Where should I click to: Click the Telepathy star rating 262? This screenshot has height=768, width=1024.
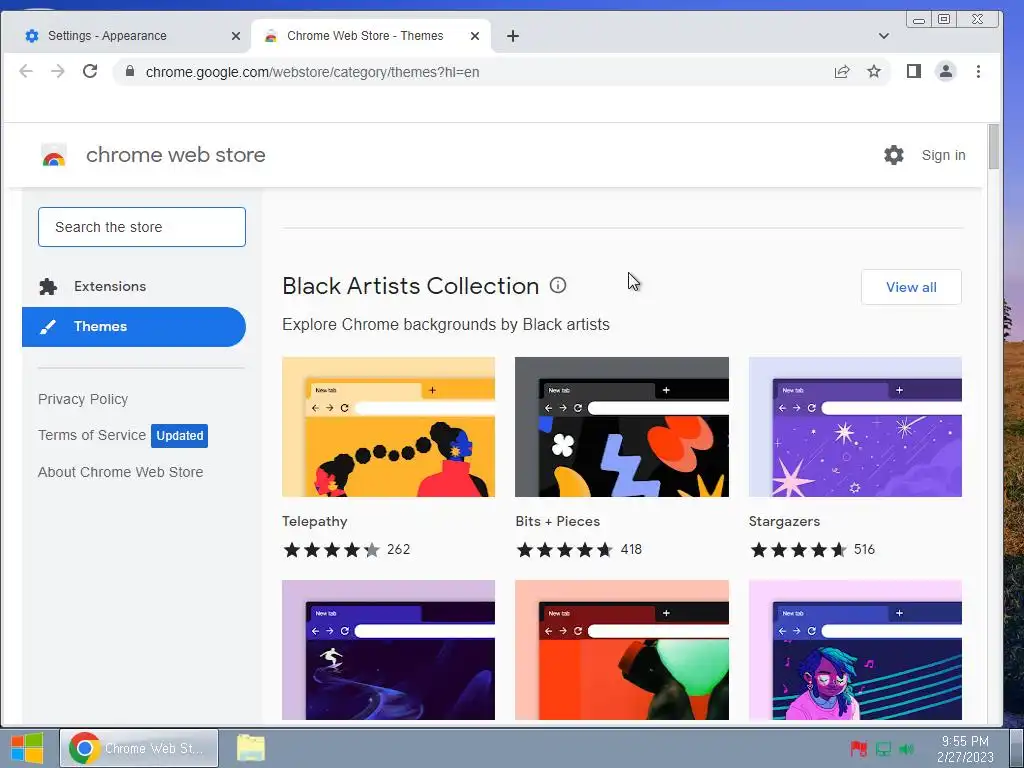point(347,550)
